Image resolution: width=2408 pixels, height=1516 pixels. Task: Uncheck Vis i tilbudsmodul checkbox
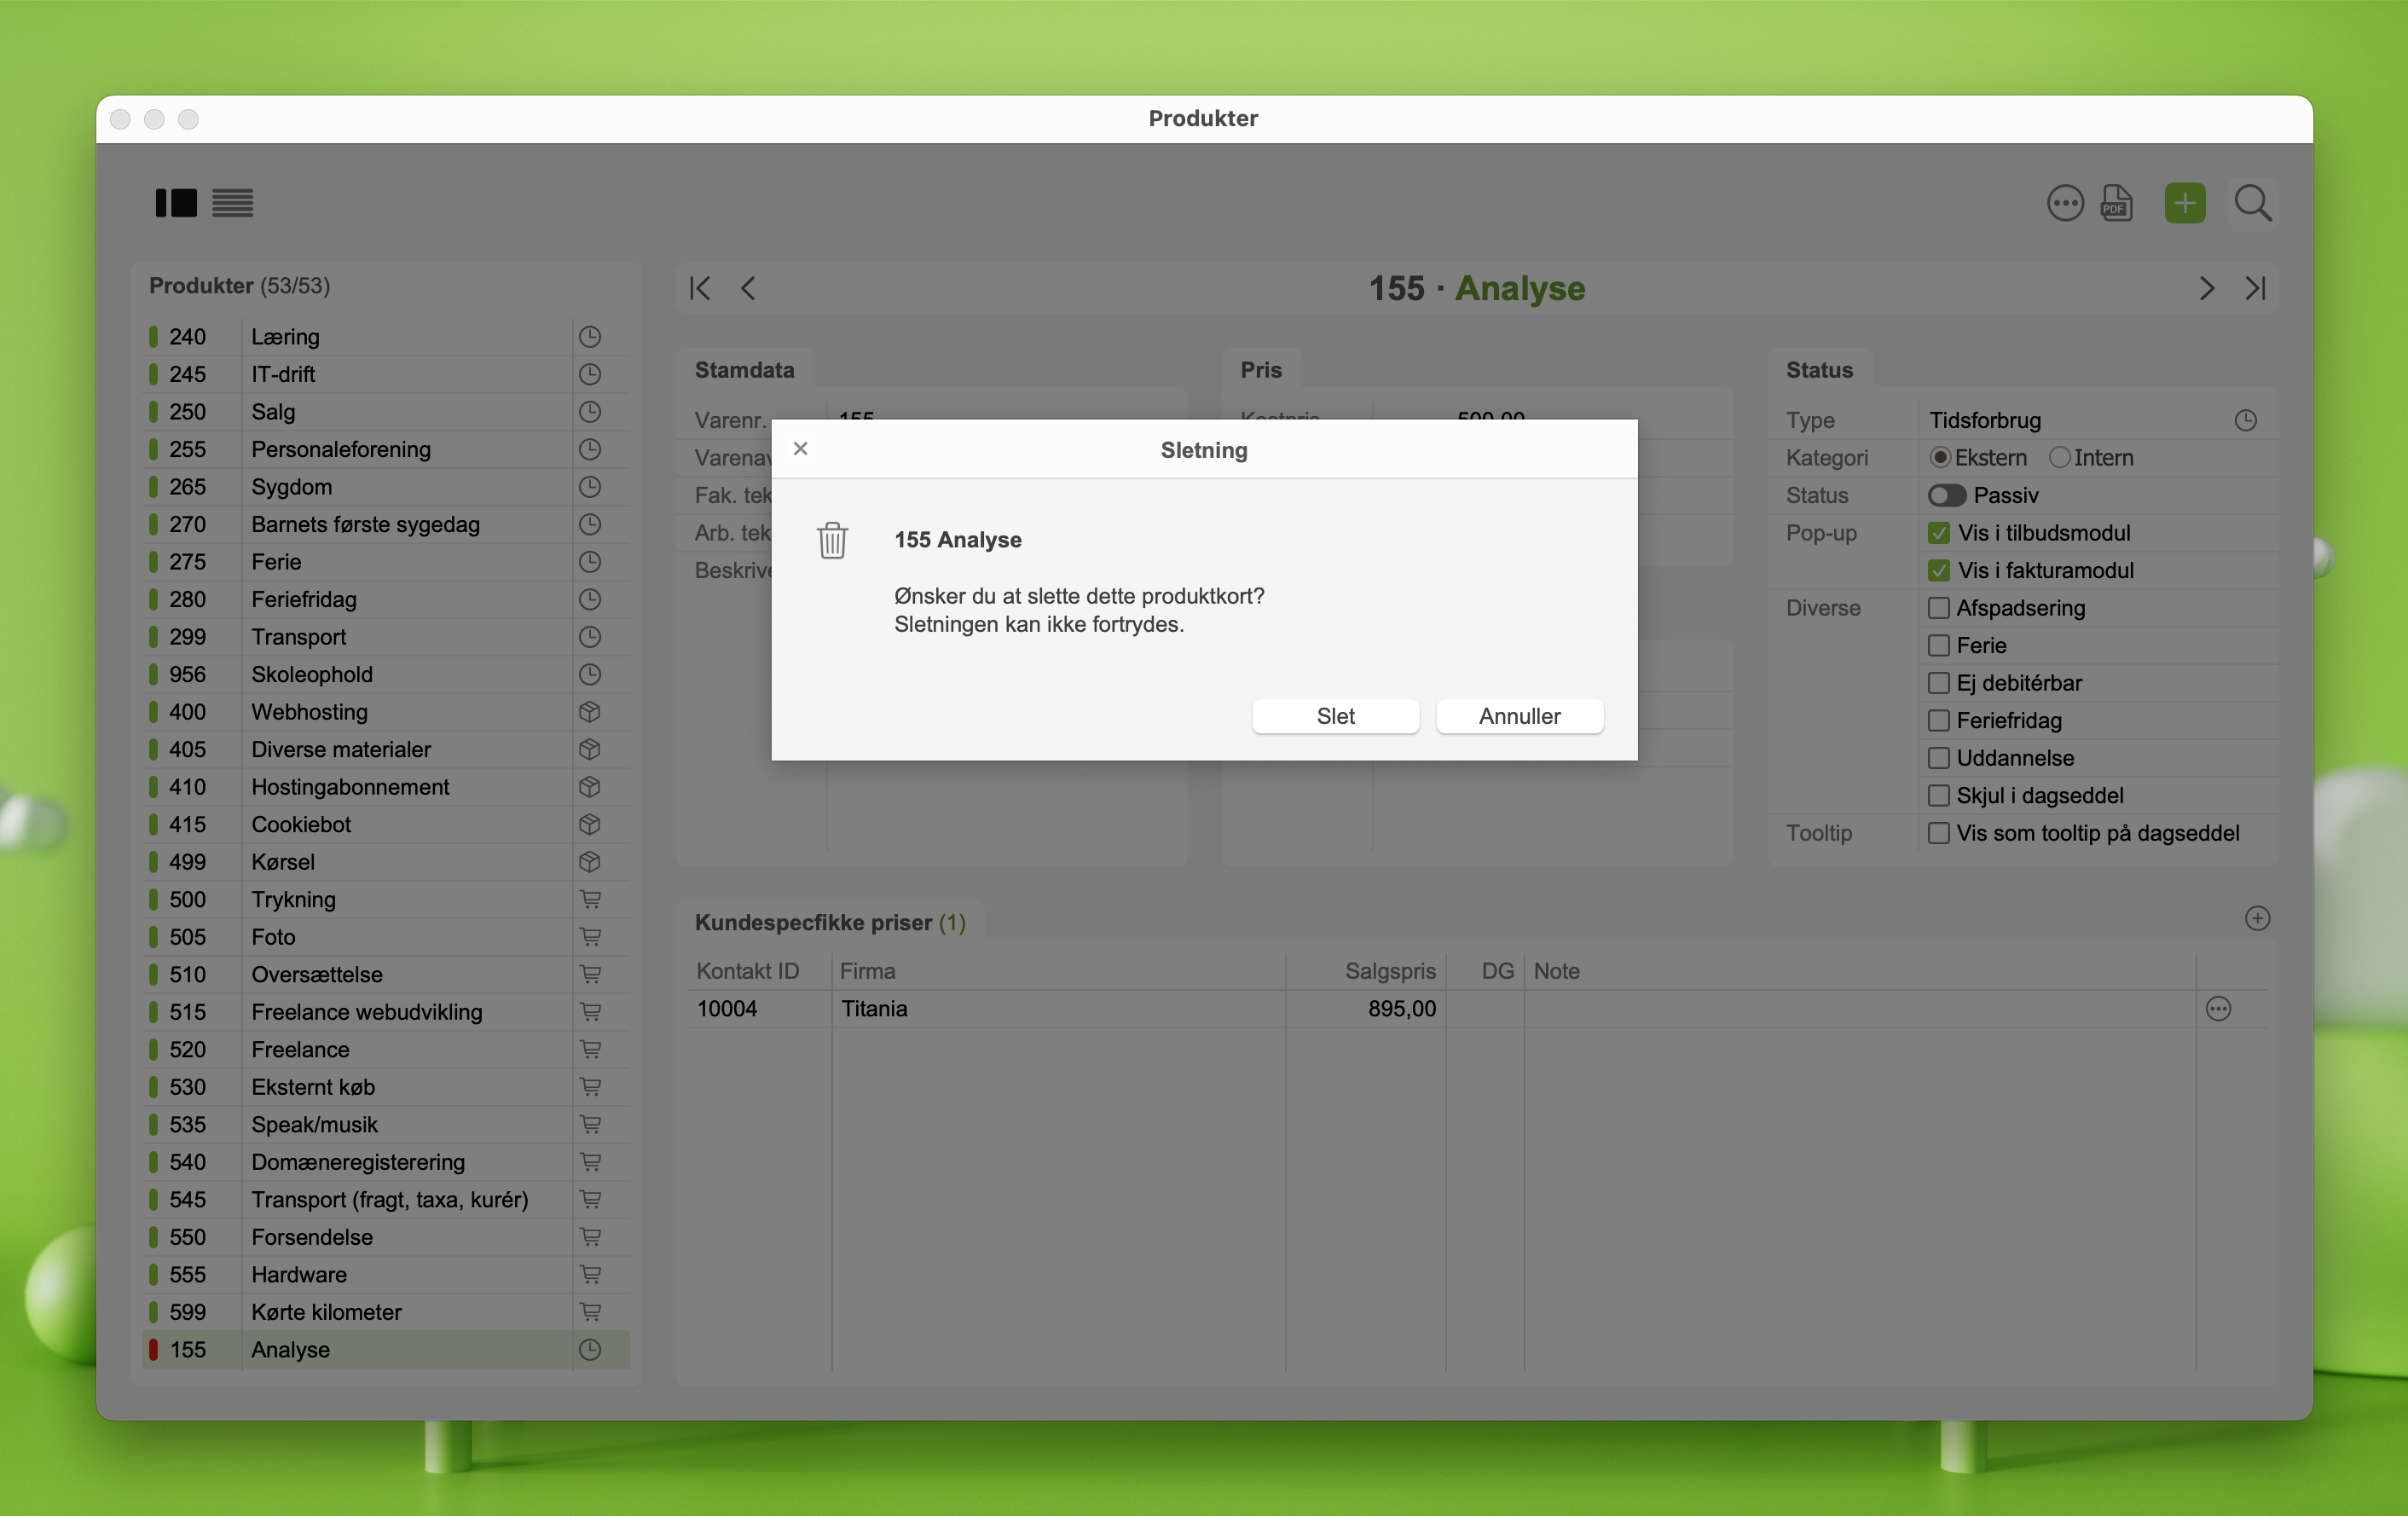coord(1939,533)
